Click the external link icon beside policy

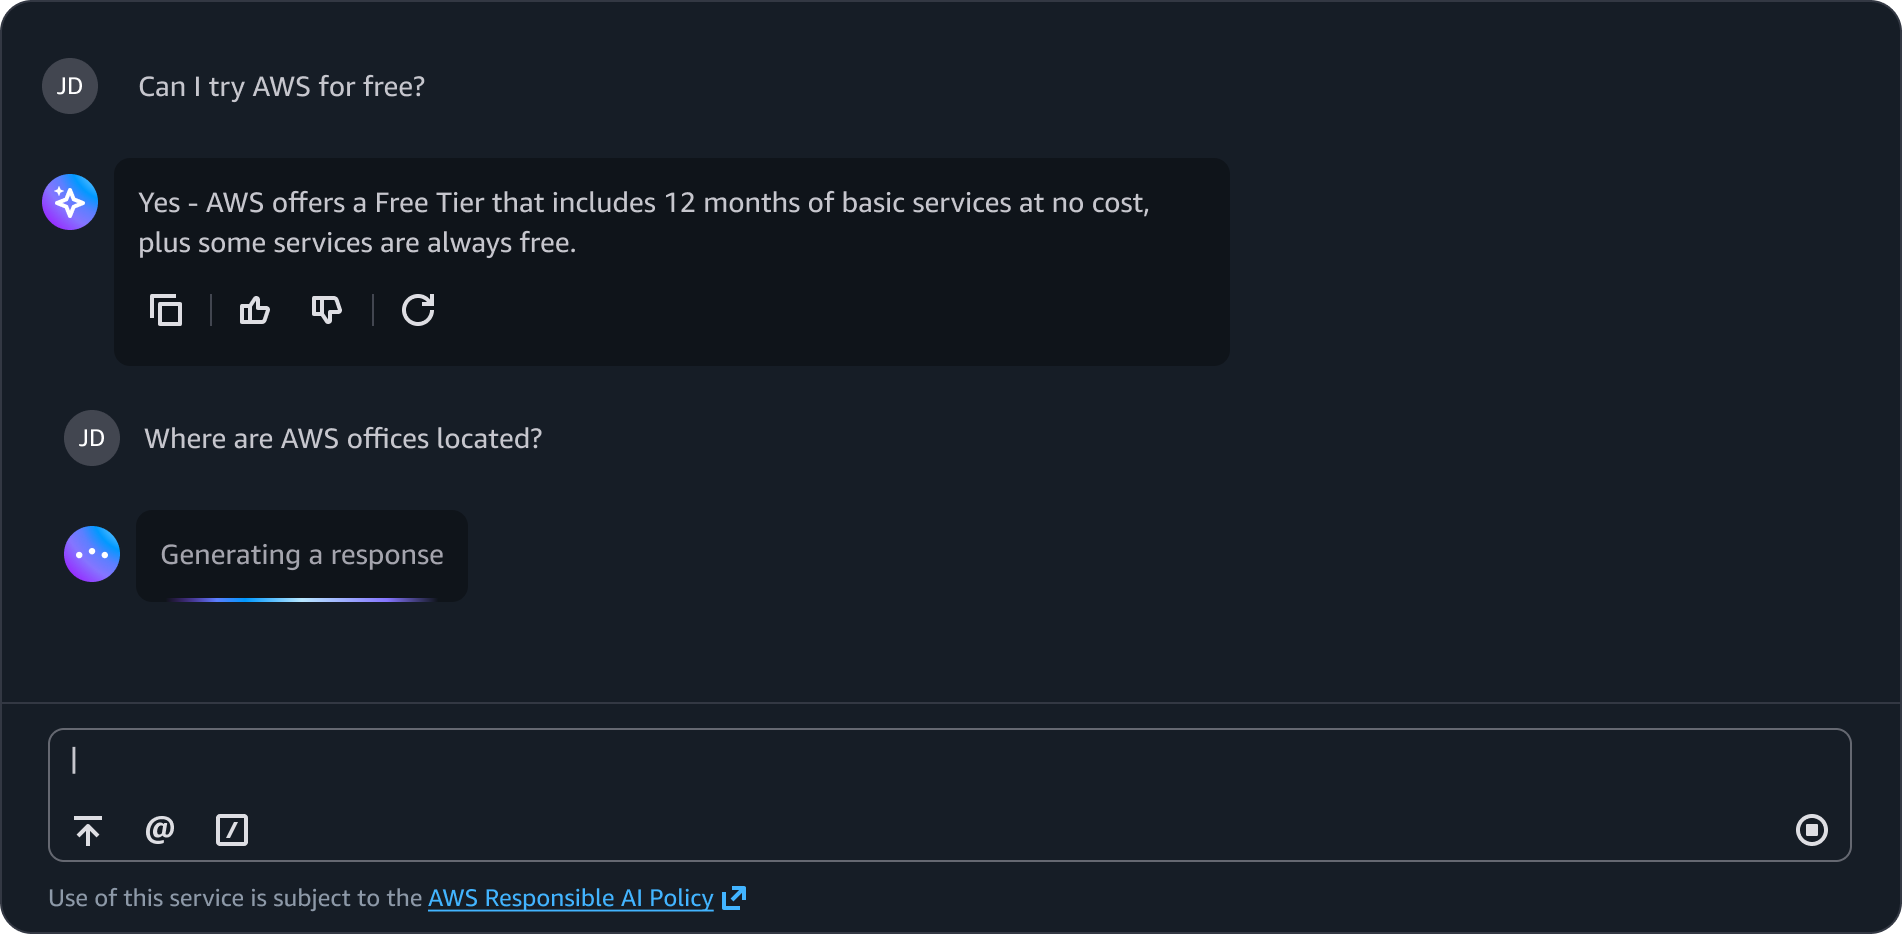(x=734, y=898)
